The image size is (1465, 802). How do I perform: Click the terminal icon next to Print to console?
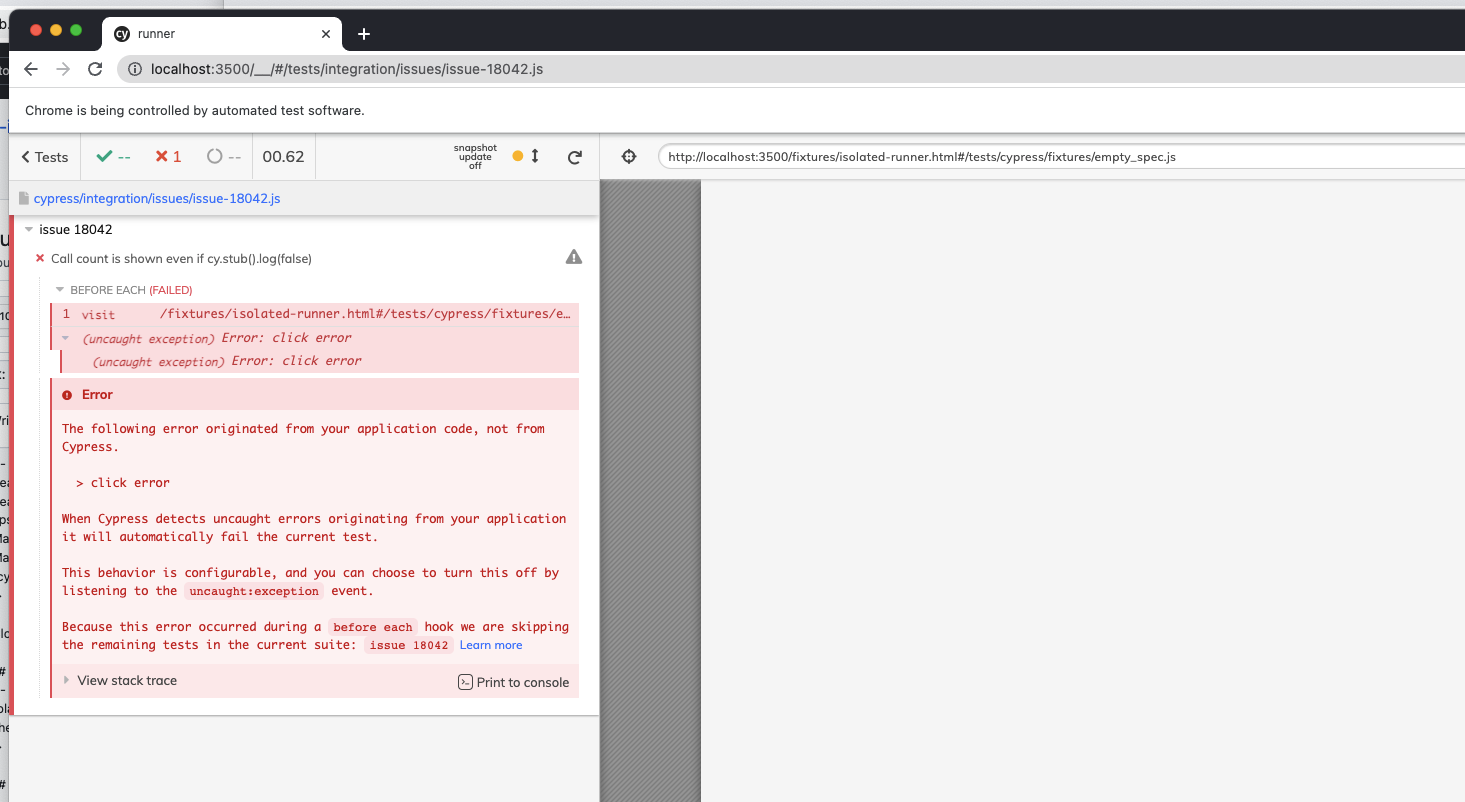coord(464,682)
